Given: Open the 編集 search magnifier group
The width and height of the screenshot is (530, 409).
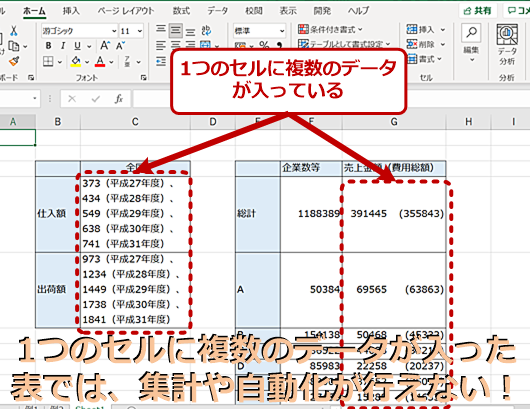Looking at the screenshot, I should (x=471, y=43).
